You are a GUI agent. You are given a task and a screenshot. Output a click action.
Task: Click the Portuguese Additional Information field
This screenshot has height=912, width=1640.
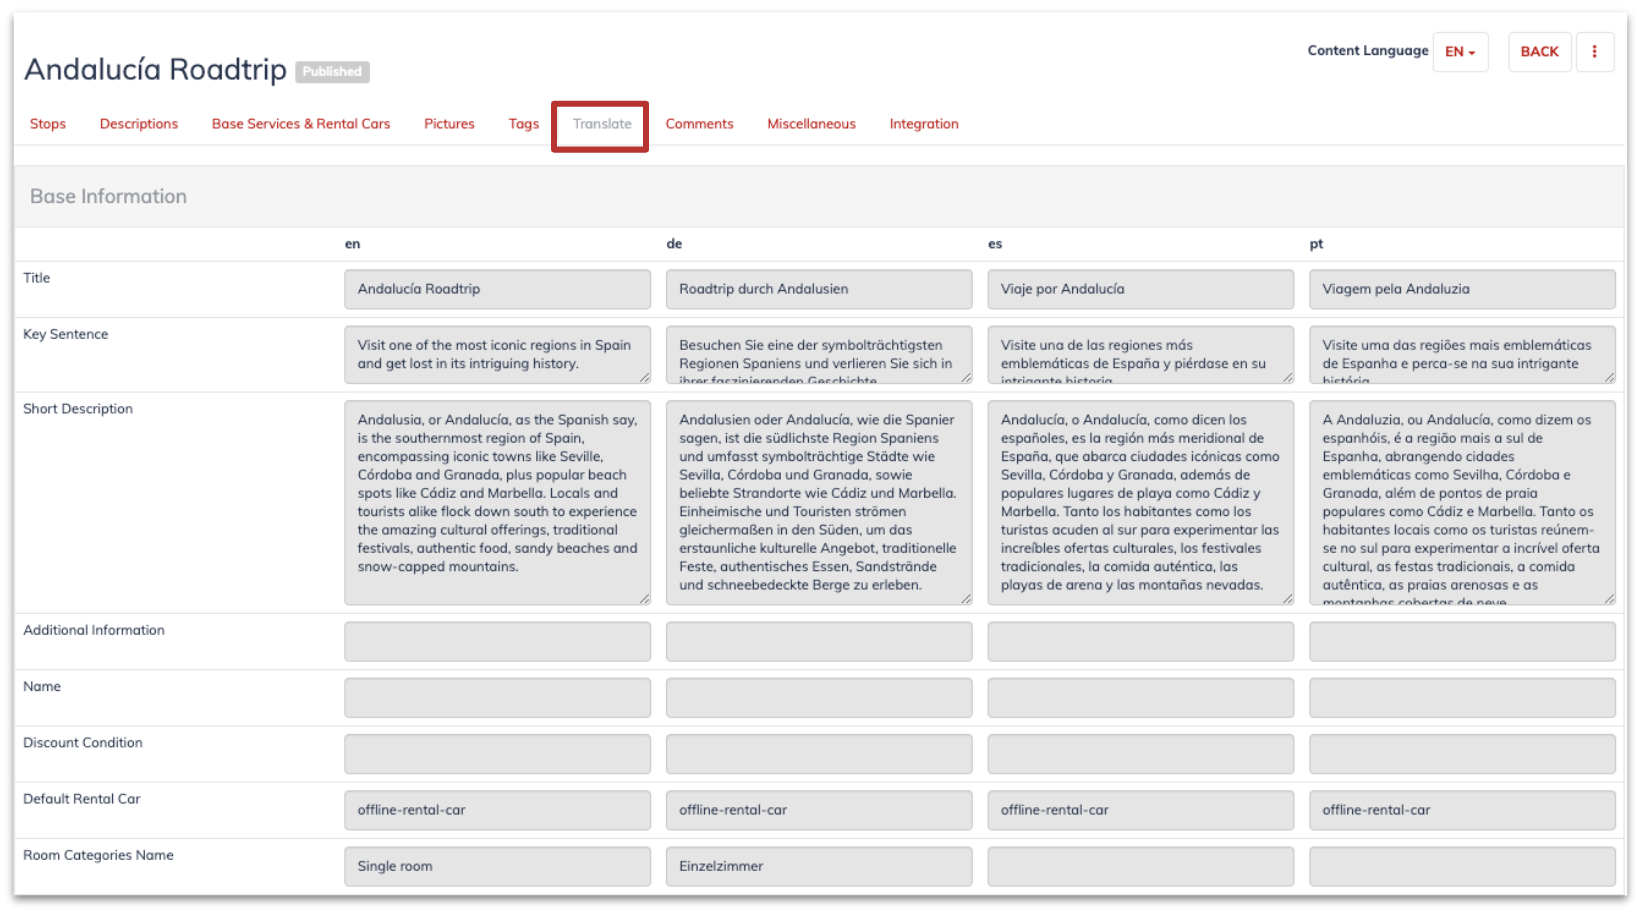point(1462,642)
